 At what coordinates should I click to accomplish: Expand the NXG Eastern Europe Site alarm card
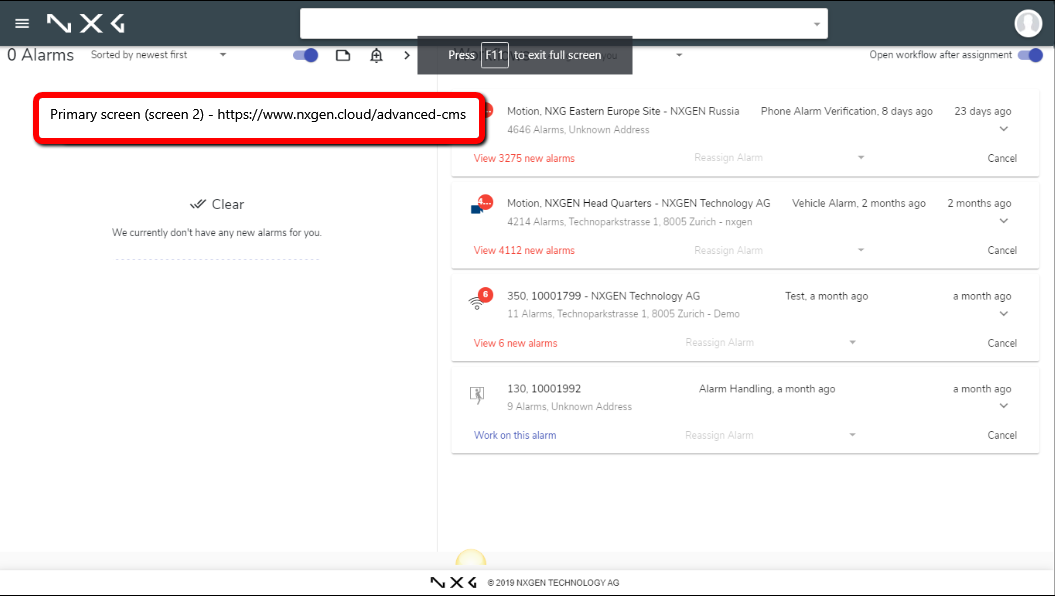[1004, 128]
